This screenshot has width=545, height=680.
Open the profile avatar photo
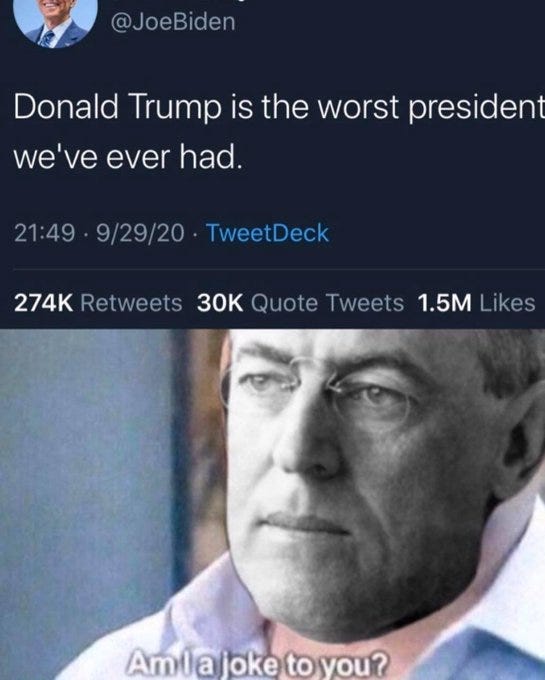55,22
